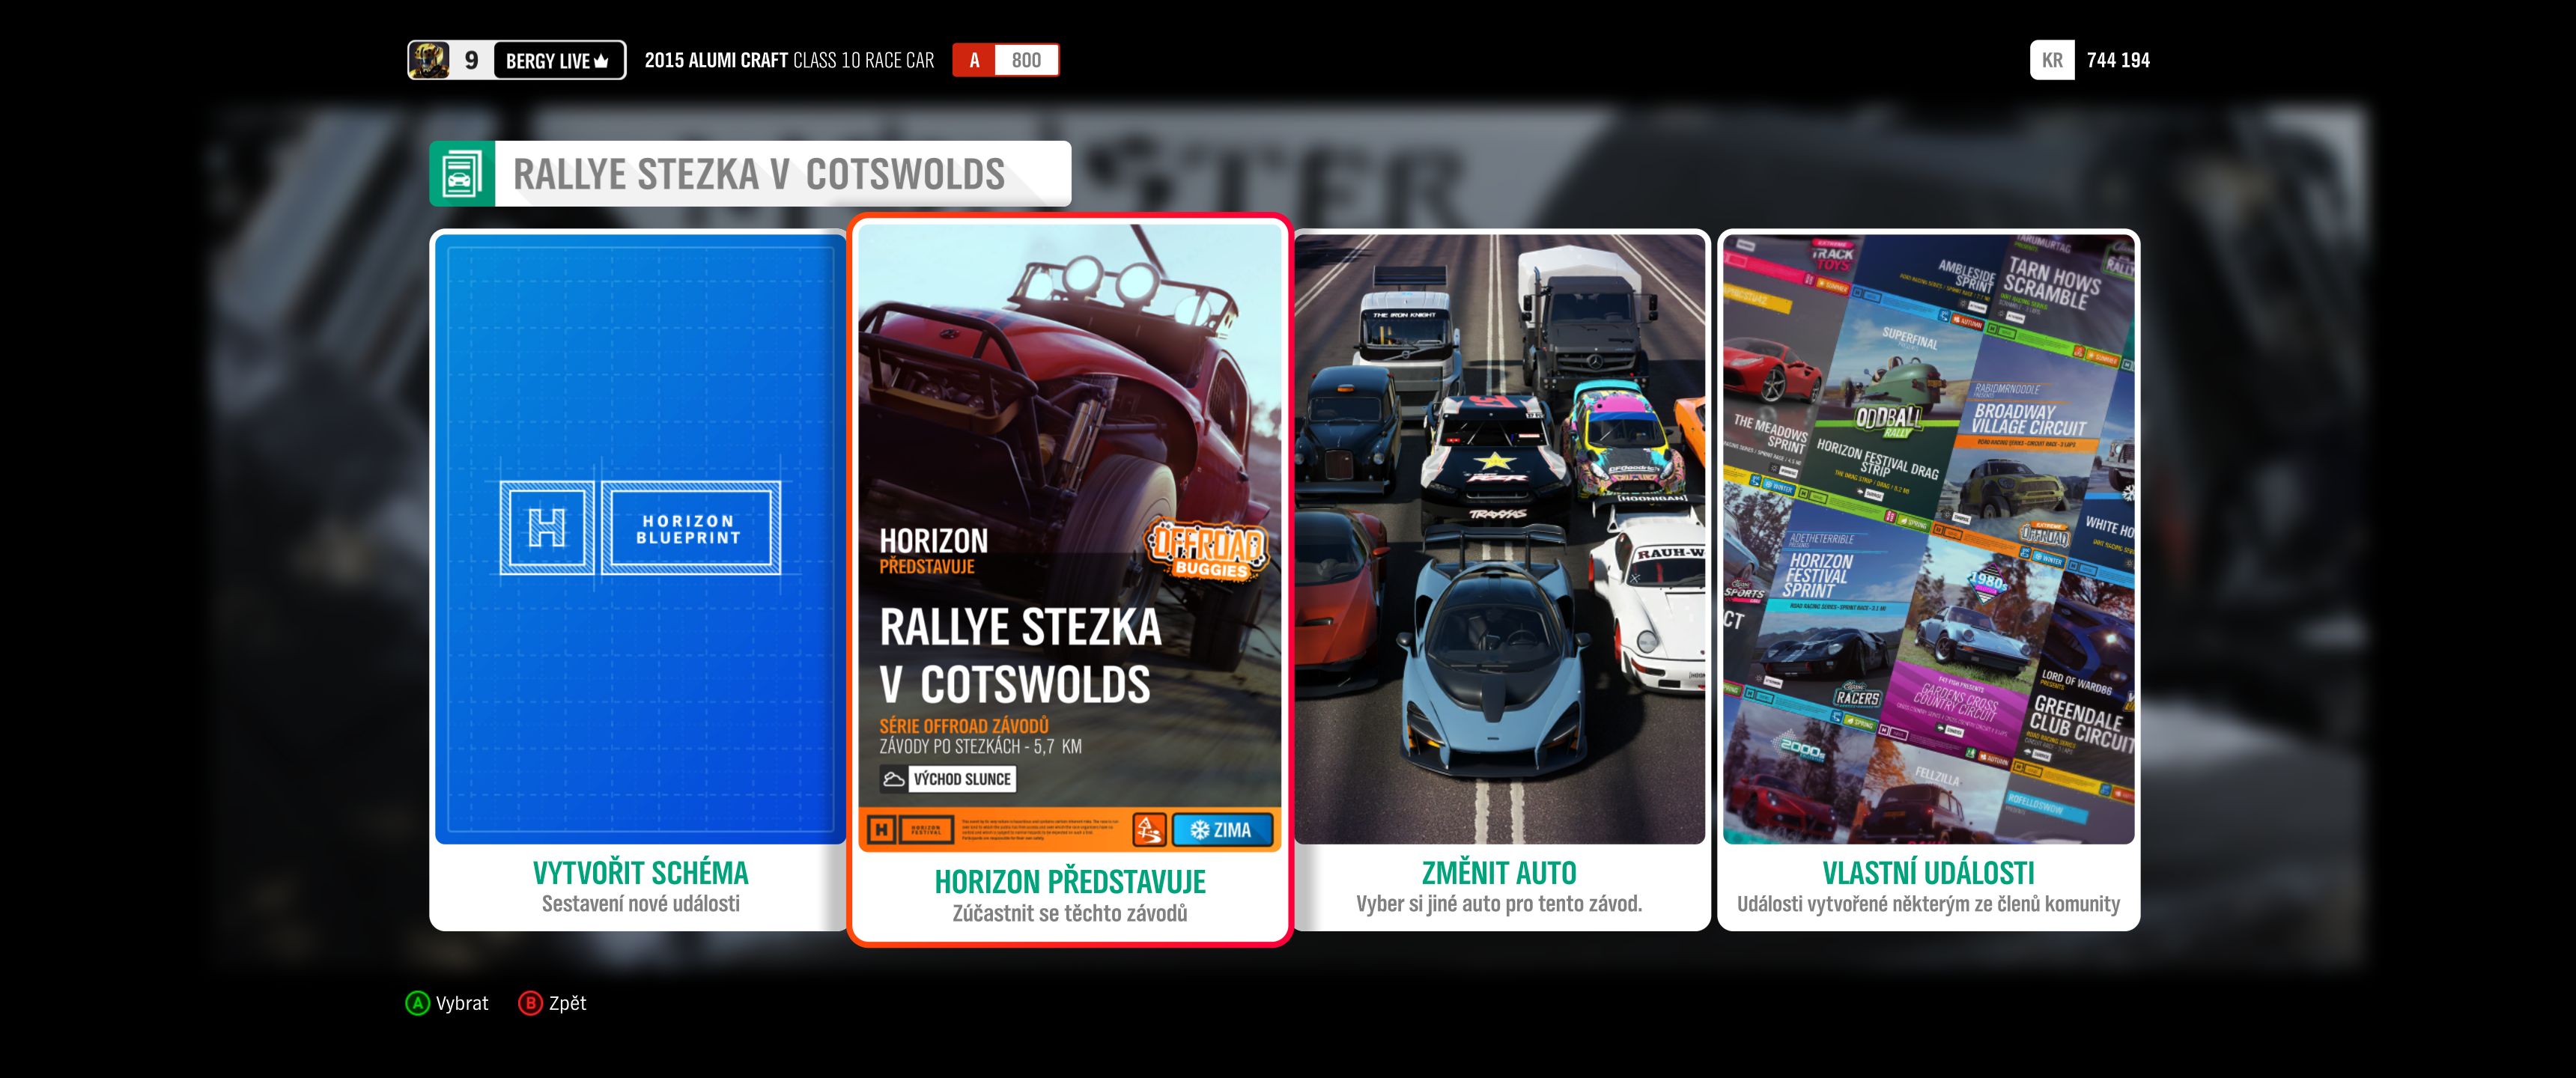Viewport: 2576px width, 1078px height.
Task: Click Série offroad závodů subtitle
Action: 964,726
